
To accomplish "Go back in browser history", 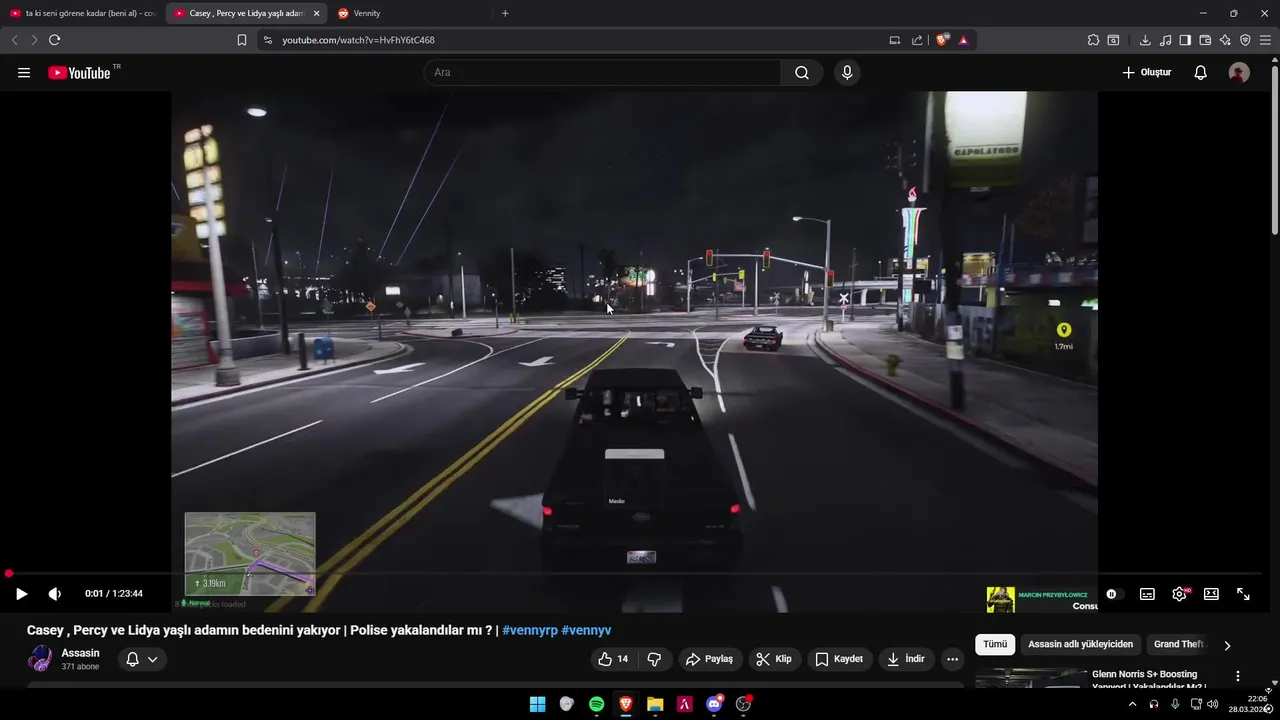I will [14, 40].
